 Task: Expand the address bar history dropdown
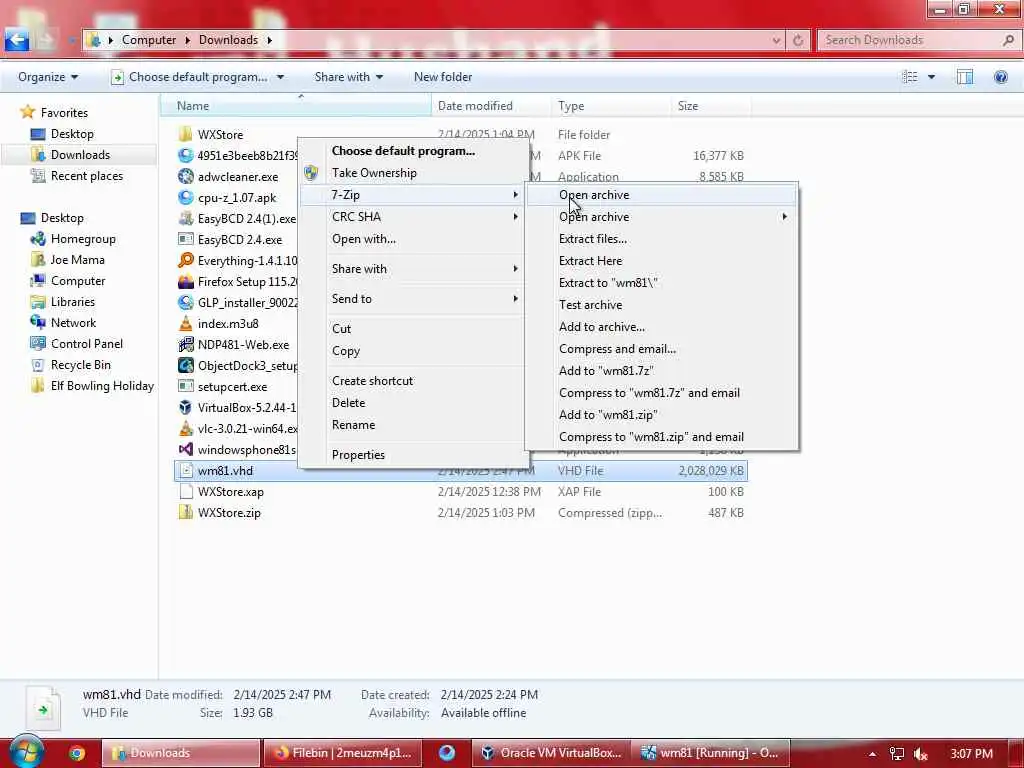tap(776, 40)
